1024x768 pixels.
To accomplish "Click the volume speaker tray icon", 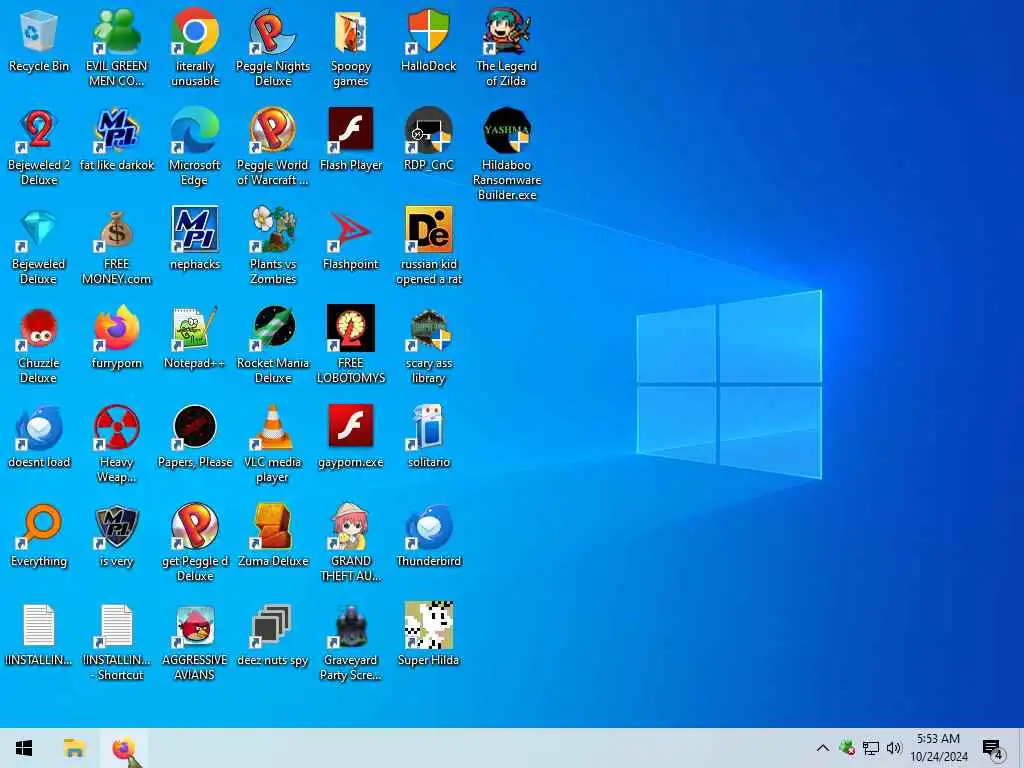I will [x=894, y=748].
